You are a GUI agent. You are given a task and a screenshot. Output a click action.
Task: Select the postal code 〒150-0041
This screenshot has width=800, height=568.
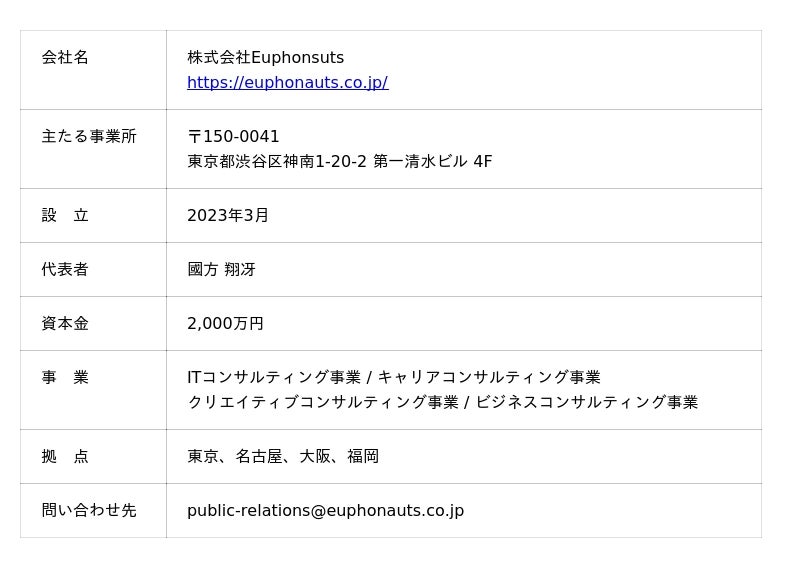pos(233,137)
